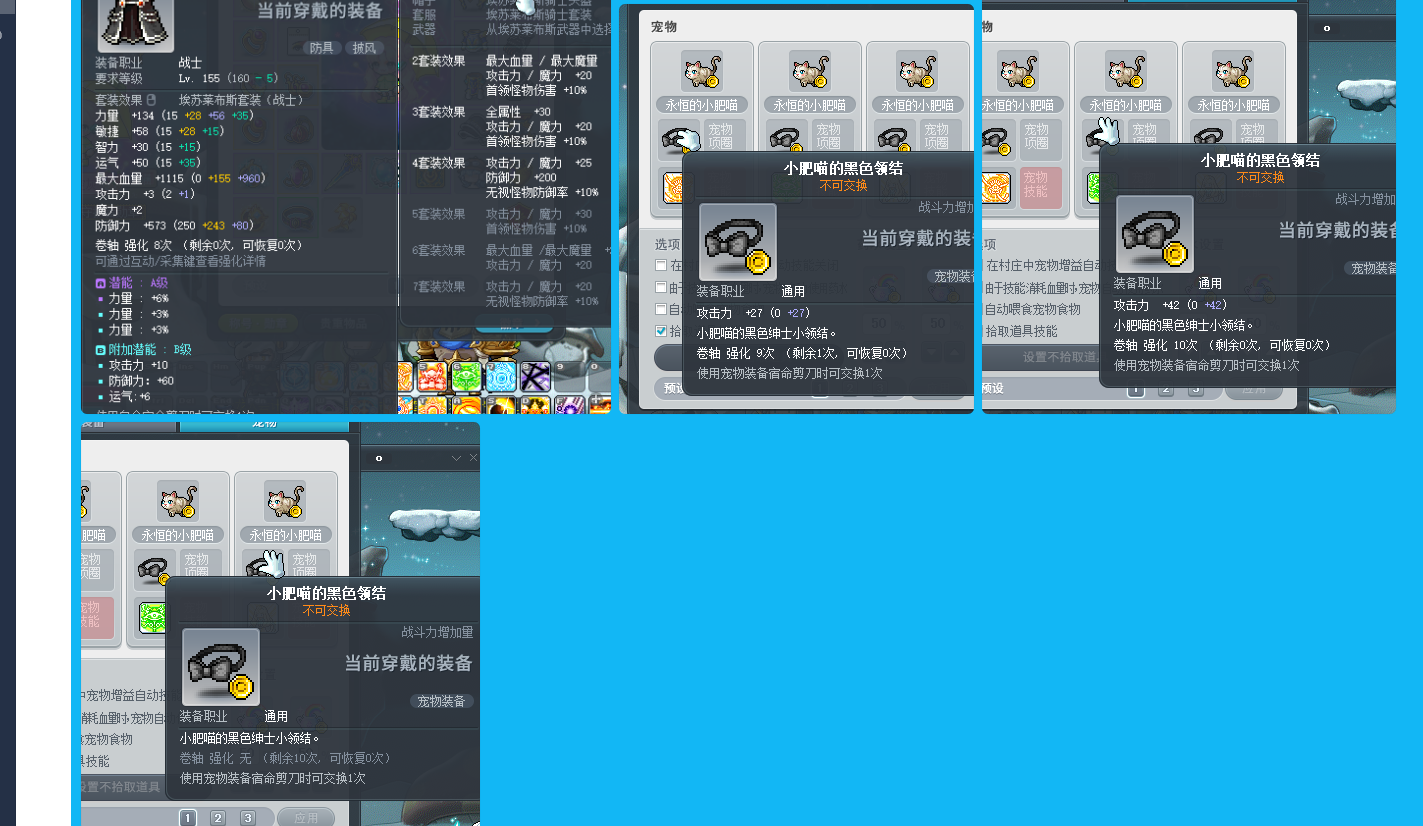Click first cat pet icon in +27 attack panel

pyautogui.click(x=702, y=71)
